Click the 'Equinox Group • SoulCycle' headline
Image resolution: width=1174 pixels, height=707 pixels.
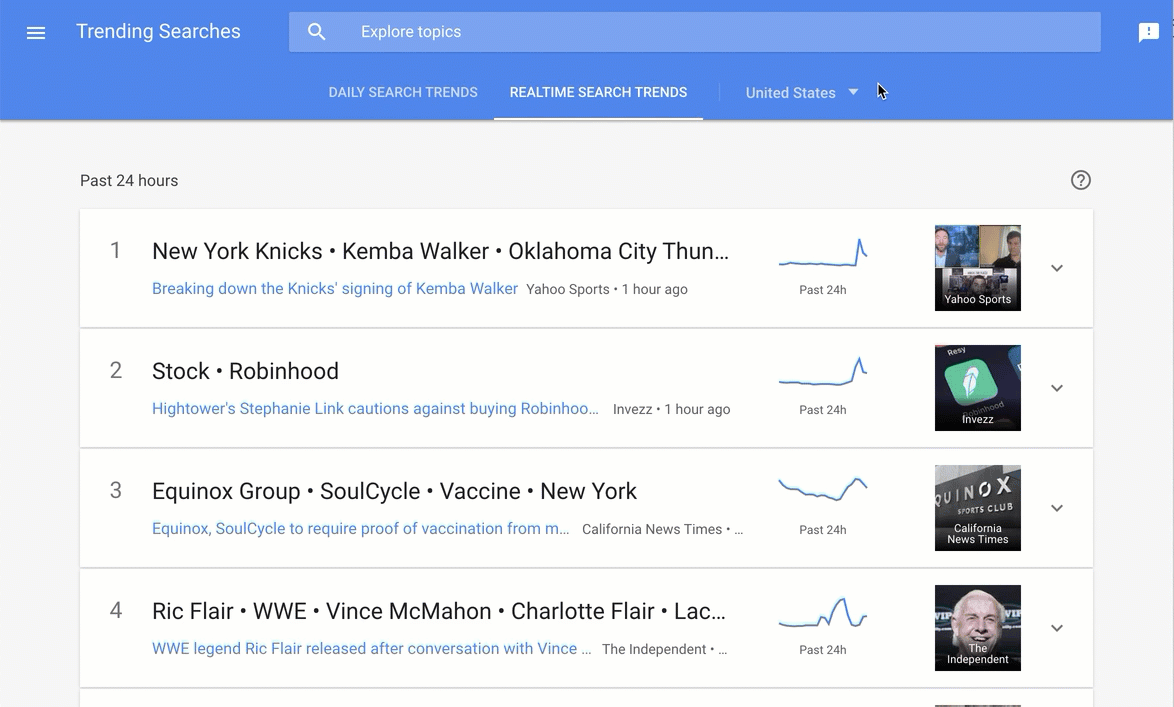395,491
